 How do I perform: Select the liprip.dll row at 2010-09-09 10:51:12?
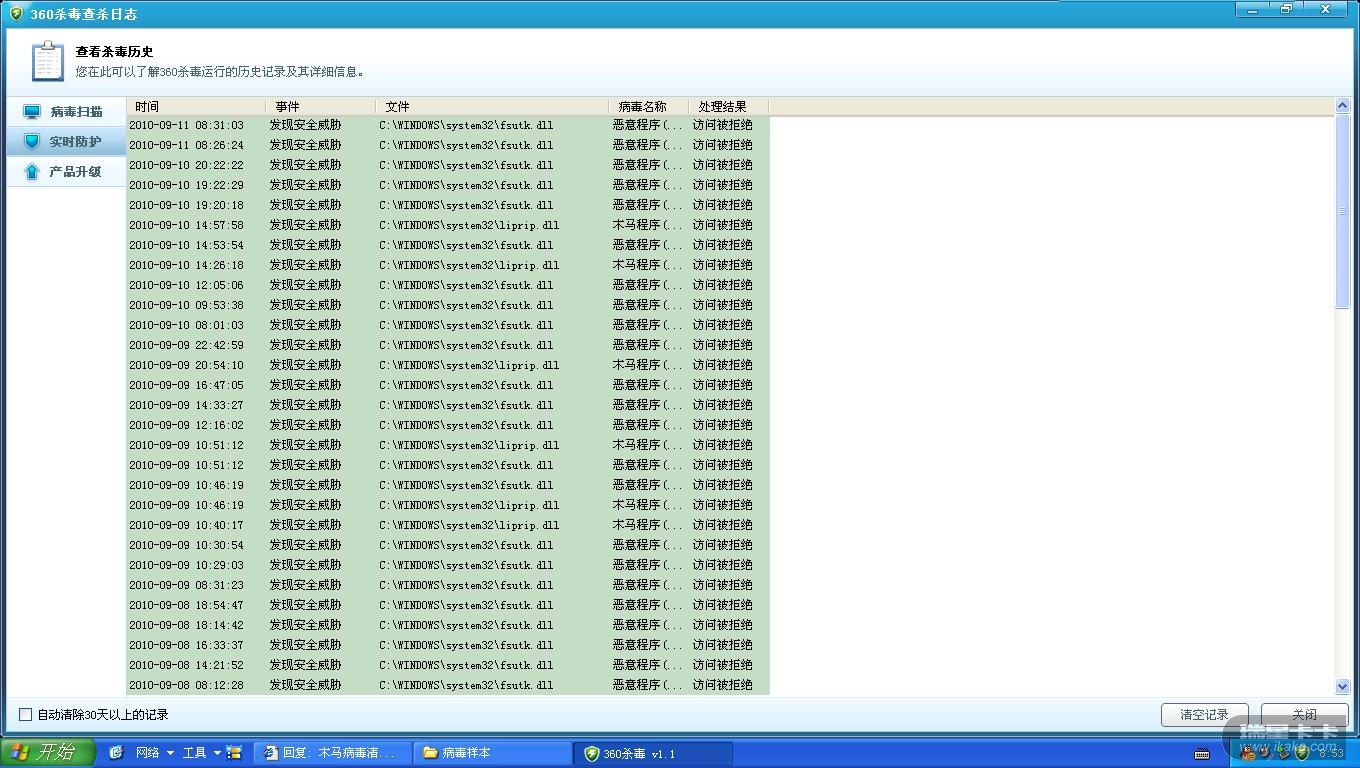(448, 445)
